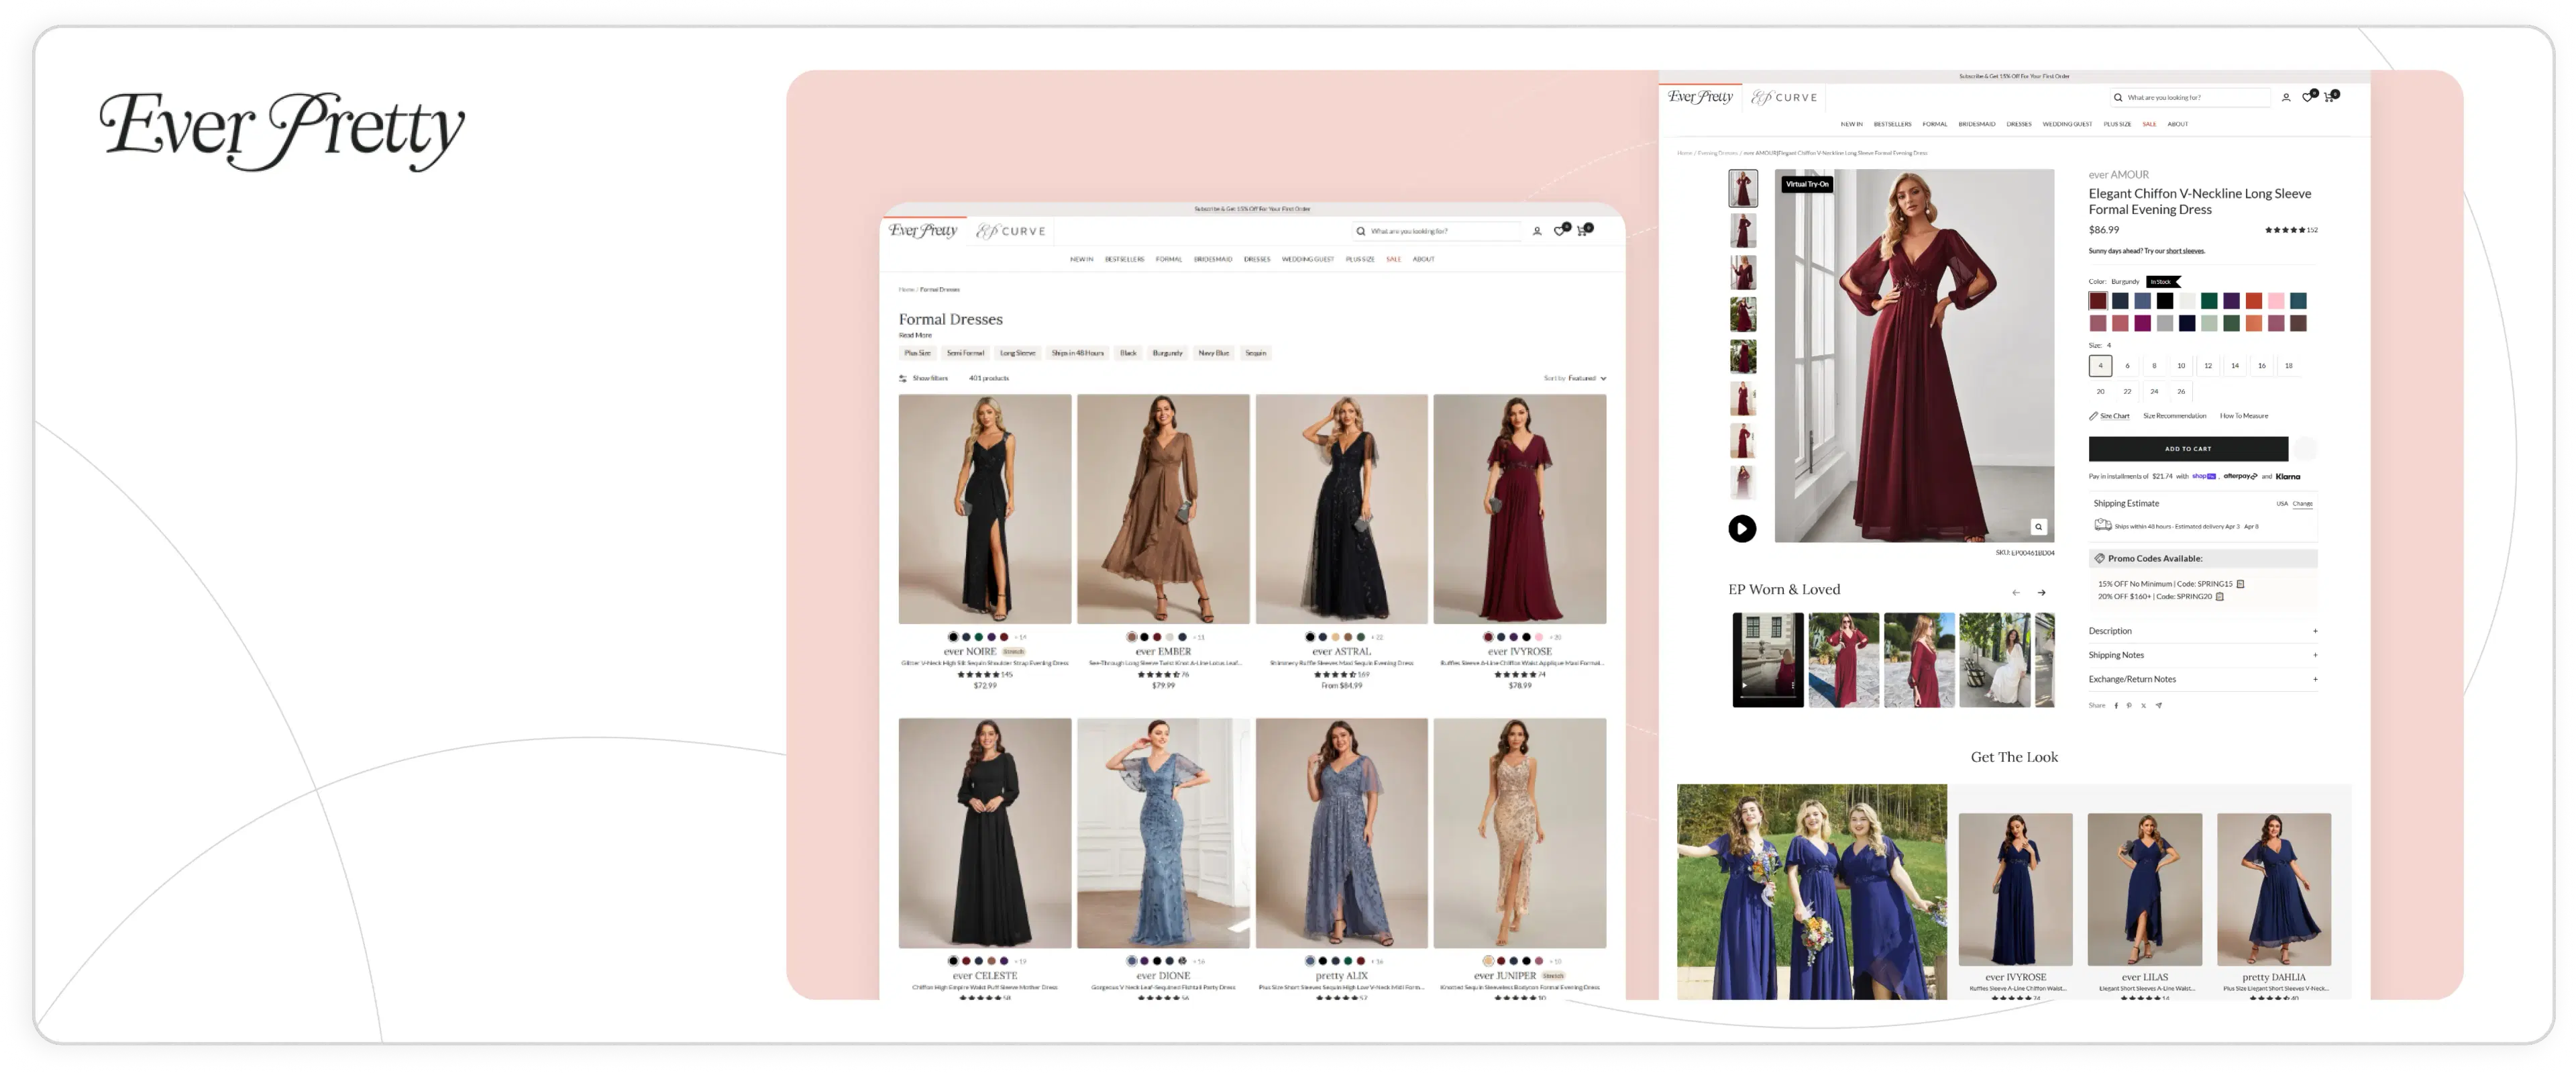Open wishlist heart icon on Formal Dresses page
This screenshot has width=2576, height=1073.
pos(1559,231)
